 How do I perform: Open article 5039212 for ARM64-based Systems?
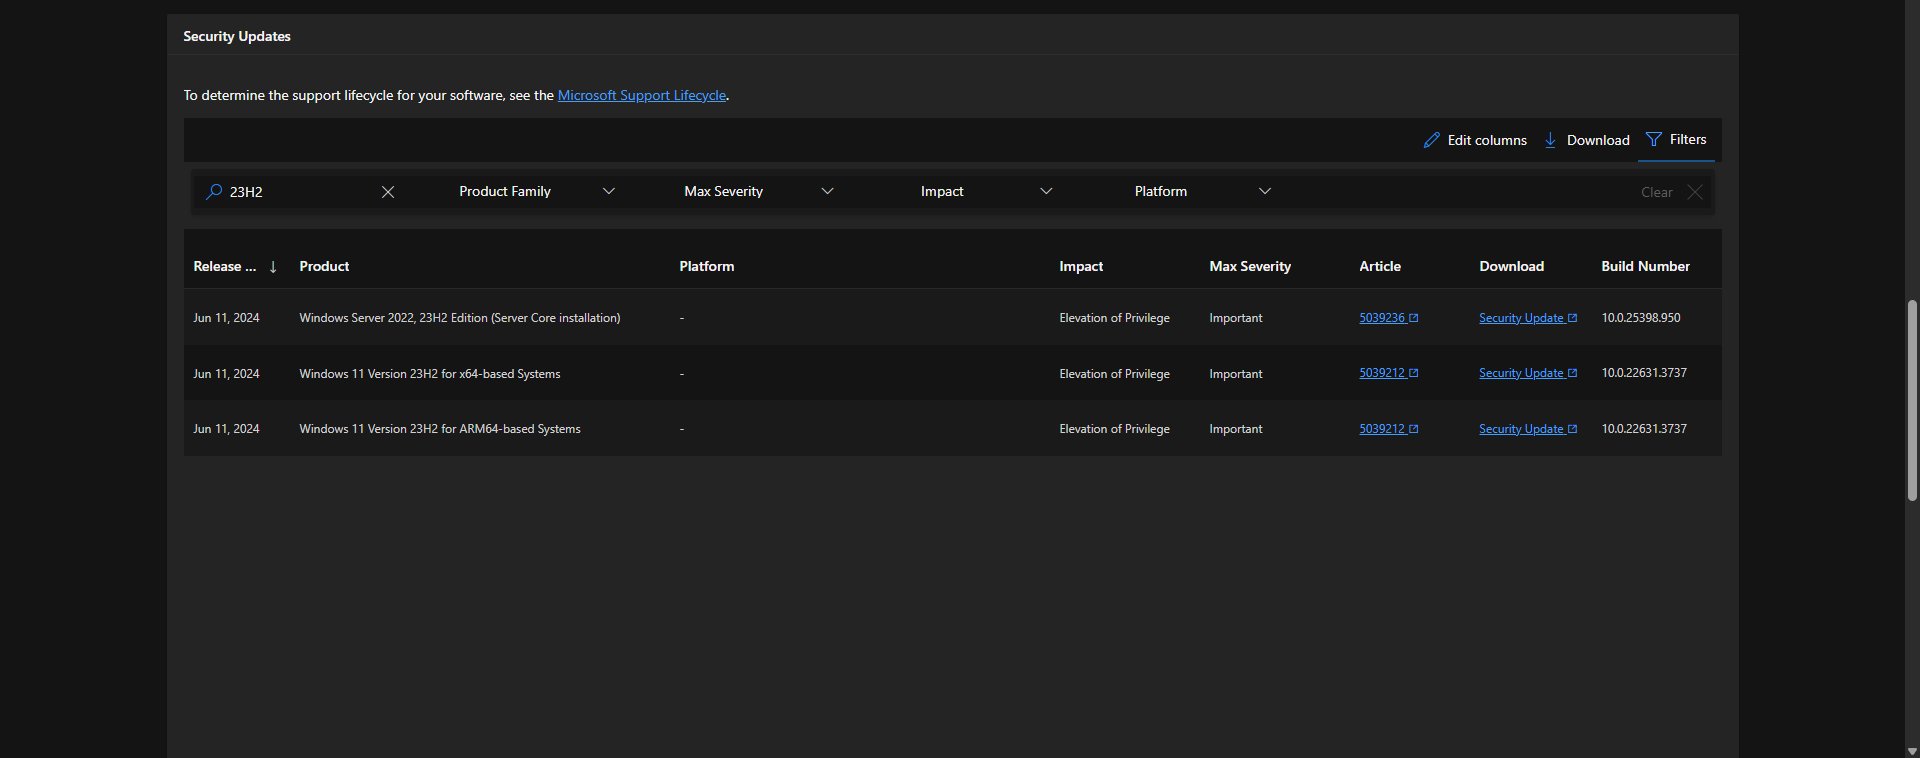pos(1382,429)
